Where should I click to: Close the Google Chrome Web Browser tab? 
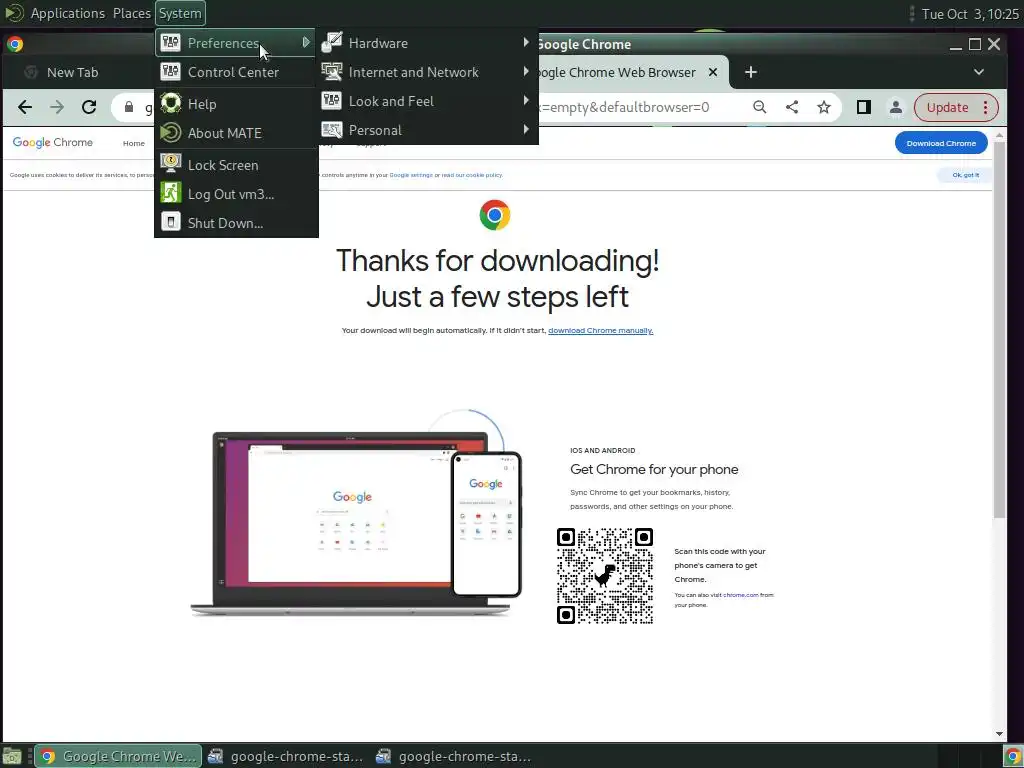point(713,72)
